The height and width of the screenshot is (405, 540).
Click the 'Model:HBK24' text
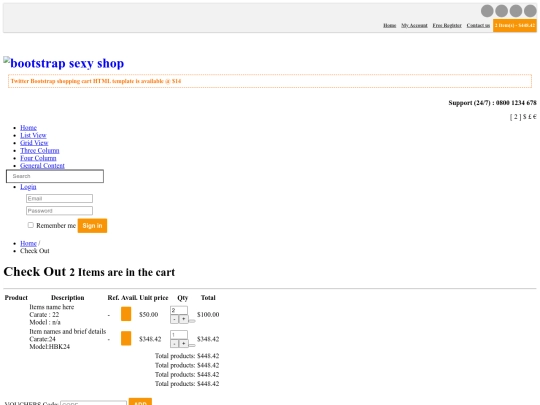coord(50,347)
